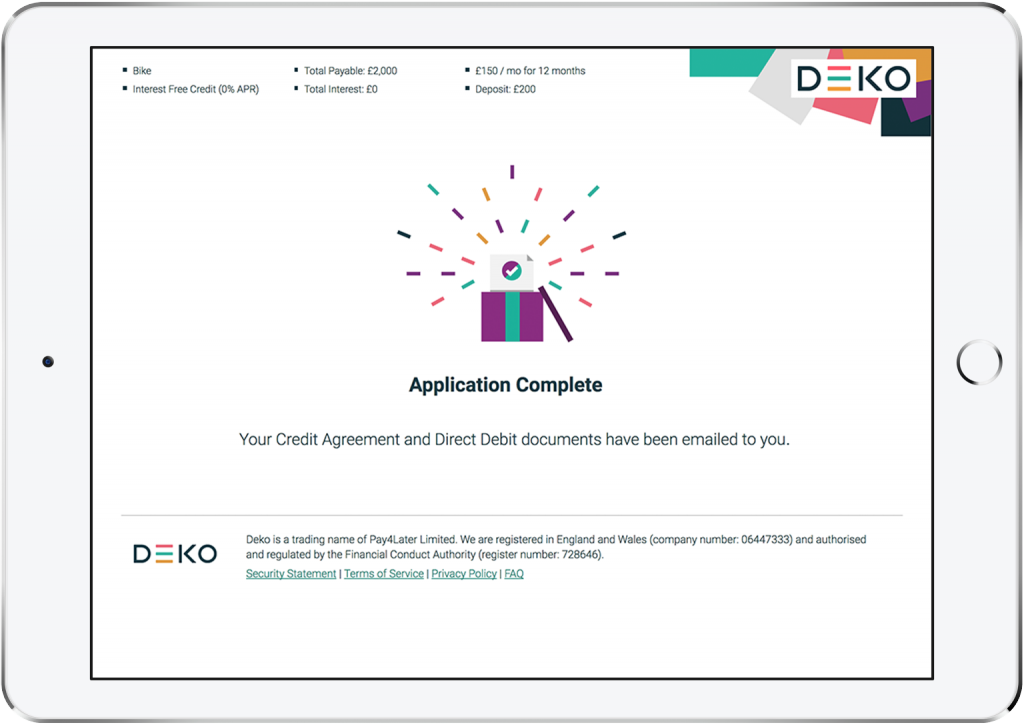Click the documents emailed confirmation message
Screen dimensions: 1024x725
[514, 439]
